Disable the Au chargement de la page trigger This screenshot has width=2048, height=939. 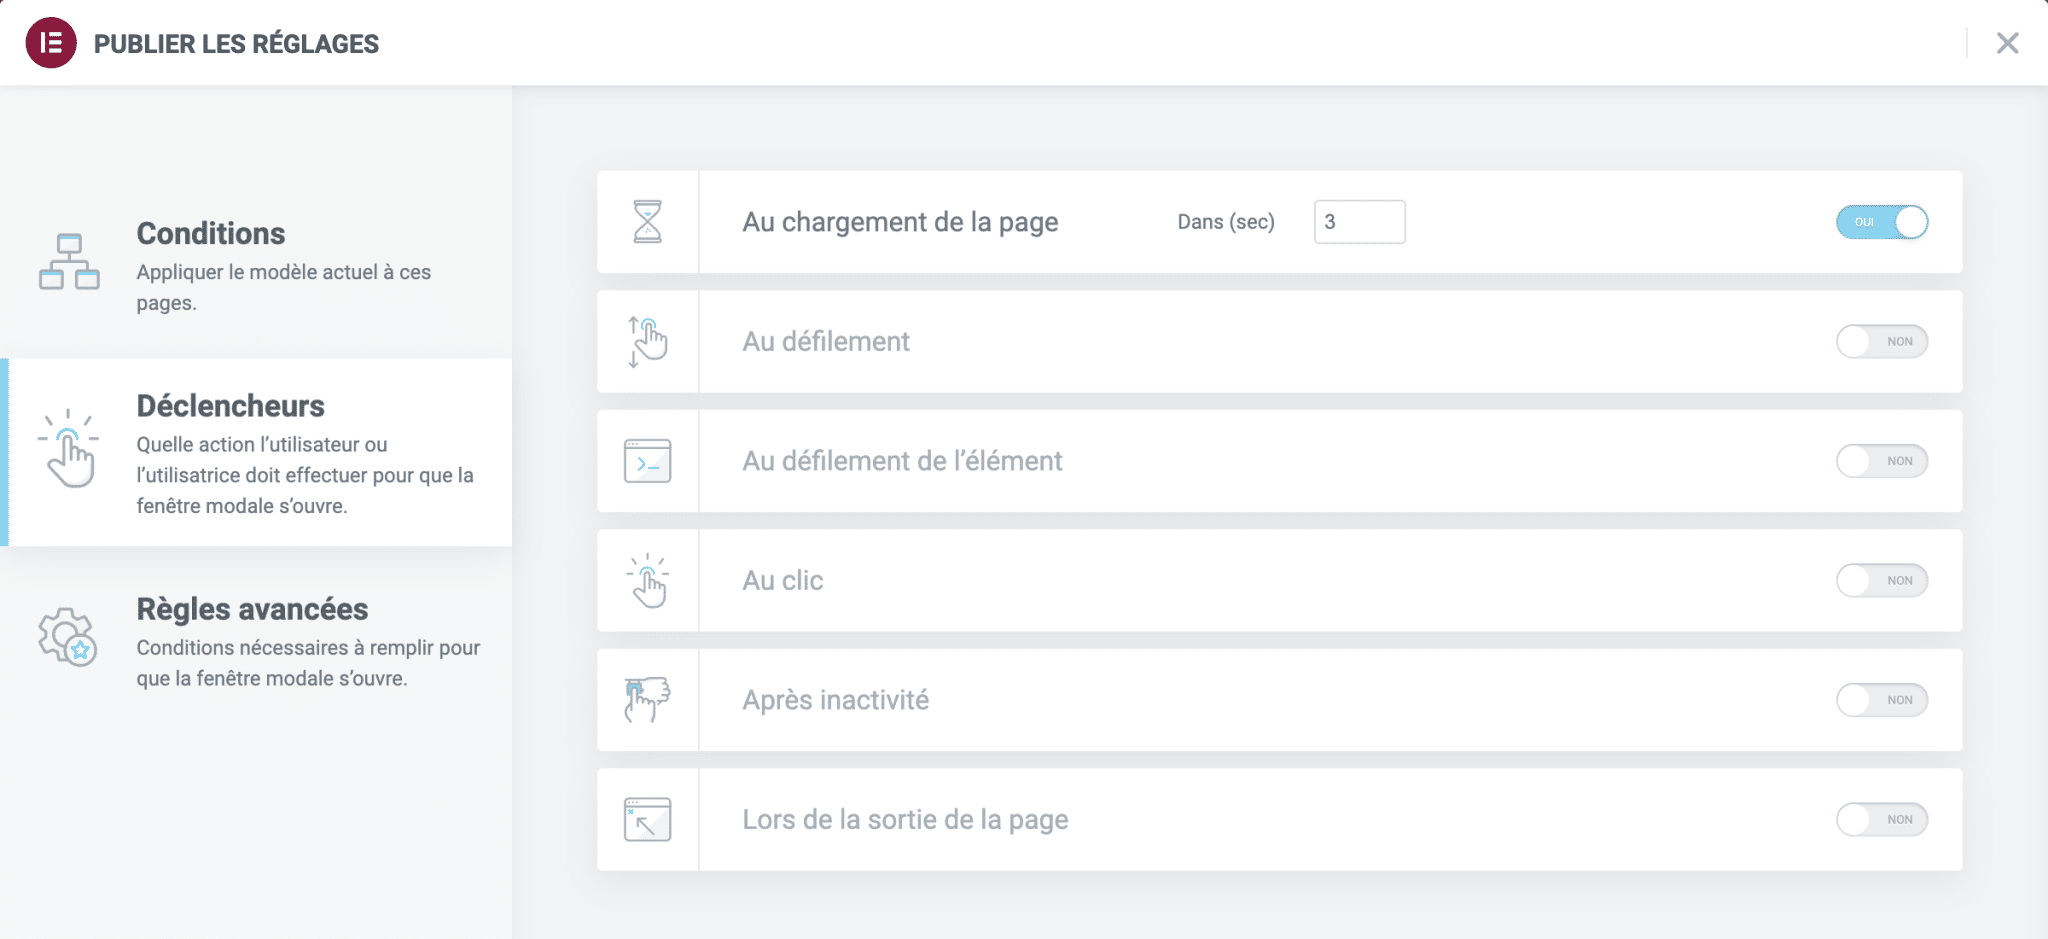click(1883, 222)
